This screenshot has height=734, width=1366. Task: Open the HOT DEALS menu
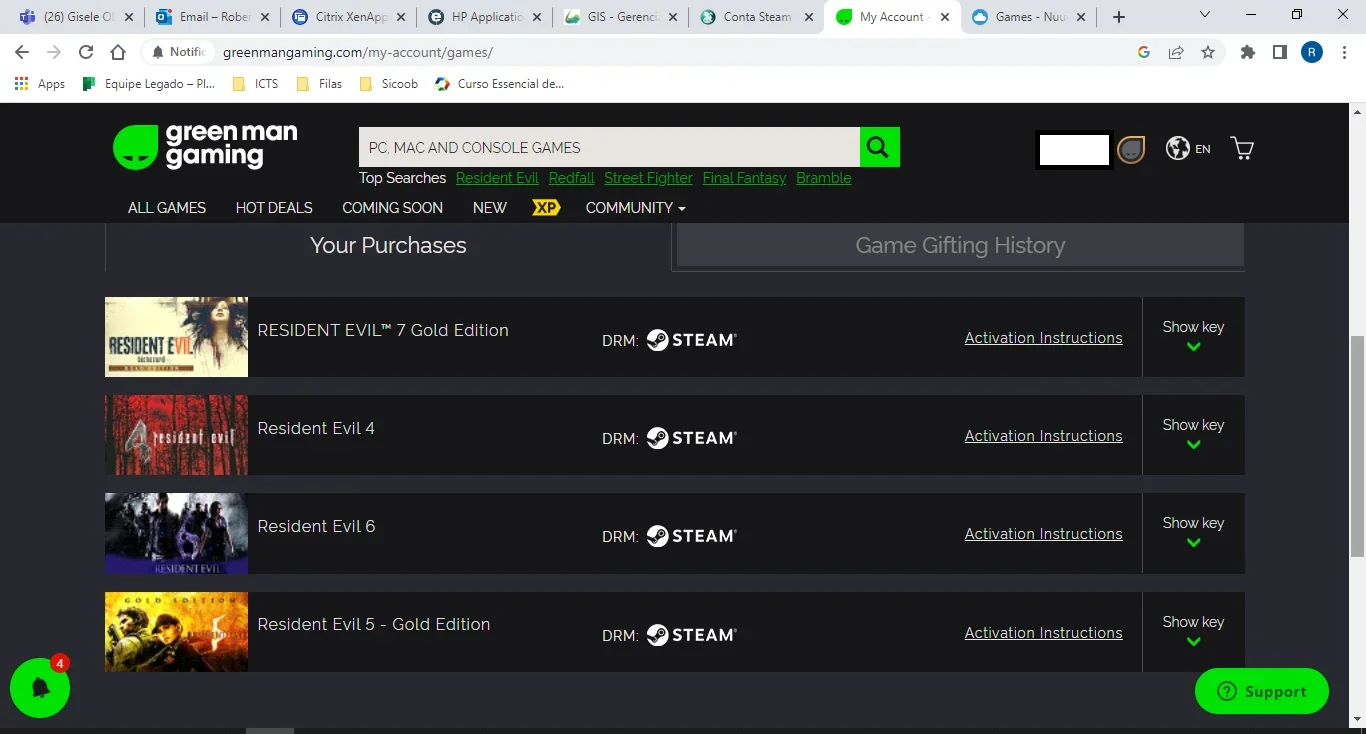tap(274, 207)
